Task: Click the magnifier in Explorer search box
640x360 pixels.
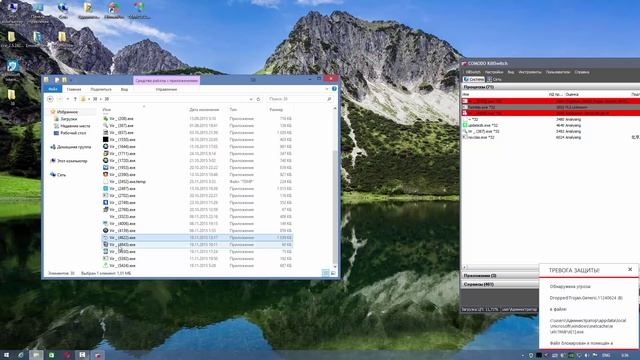Action: coord(329,99)
